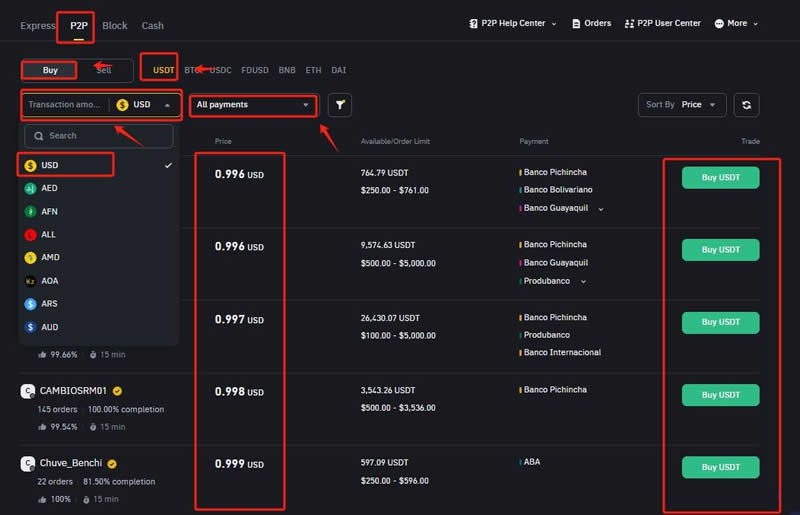
Task: Click the Banco Internacional payment label
Action: [x=562, y=353]
